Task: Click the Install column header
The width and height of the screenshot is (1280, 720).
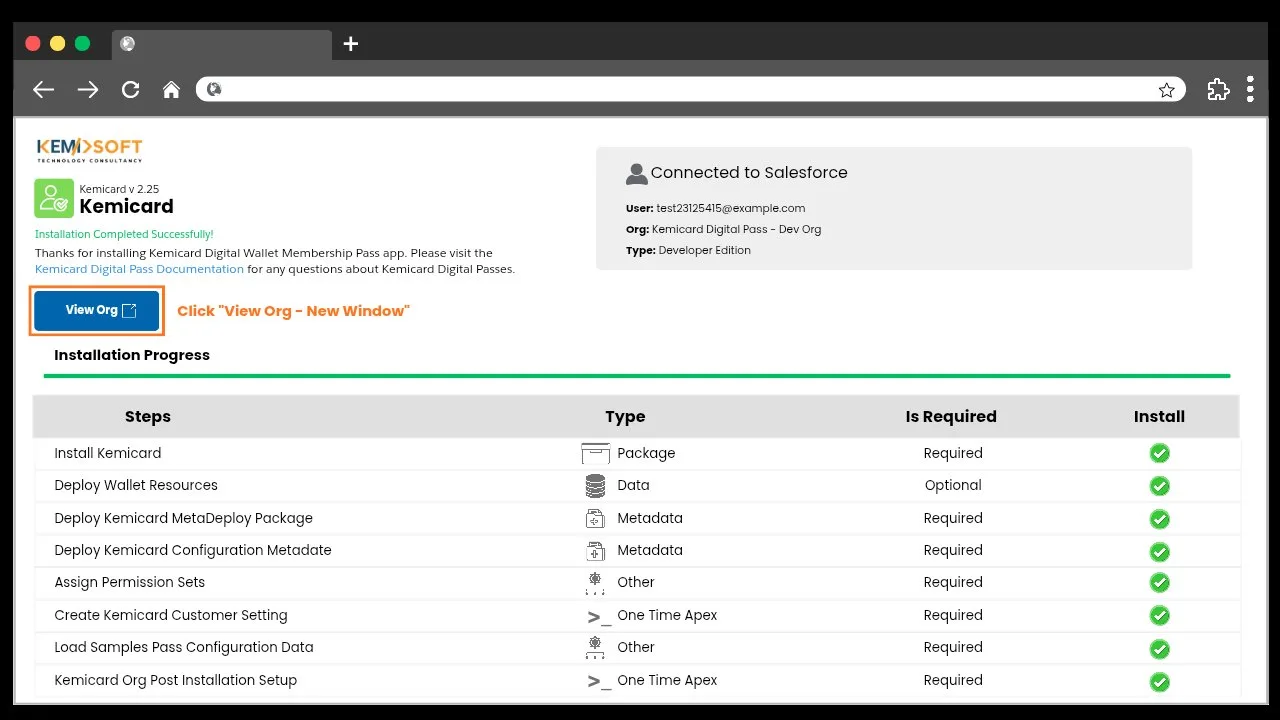Action: pos(1159,417)
